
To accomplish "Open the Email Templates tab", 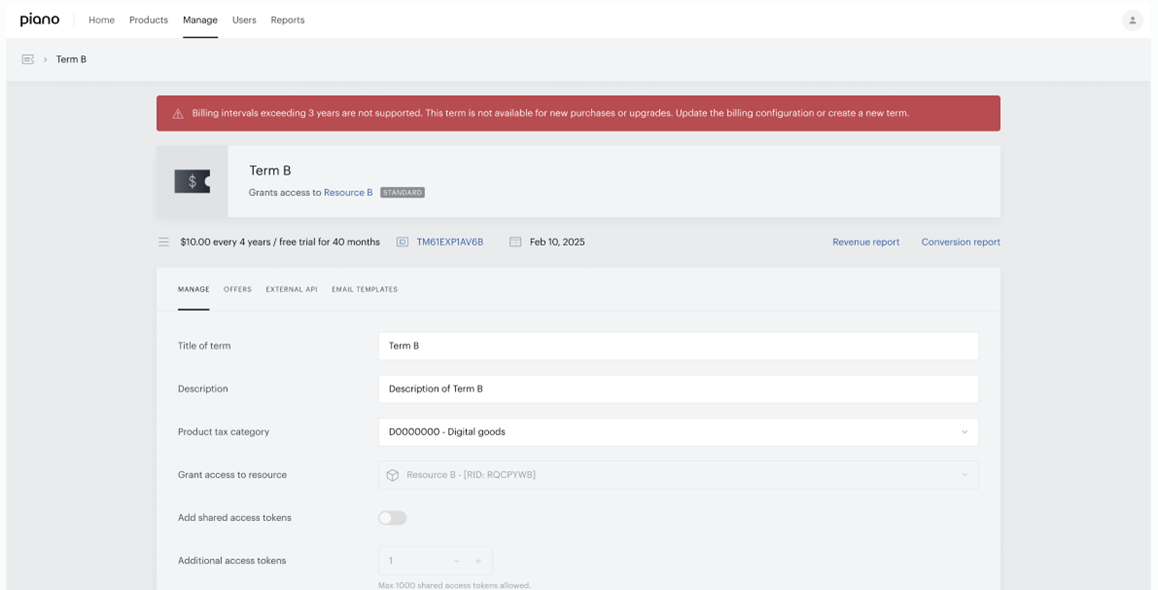I will point(365,289).
